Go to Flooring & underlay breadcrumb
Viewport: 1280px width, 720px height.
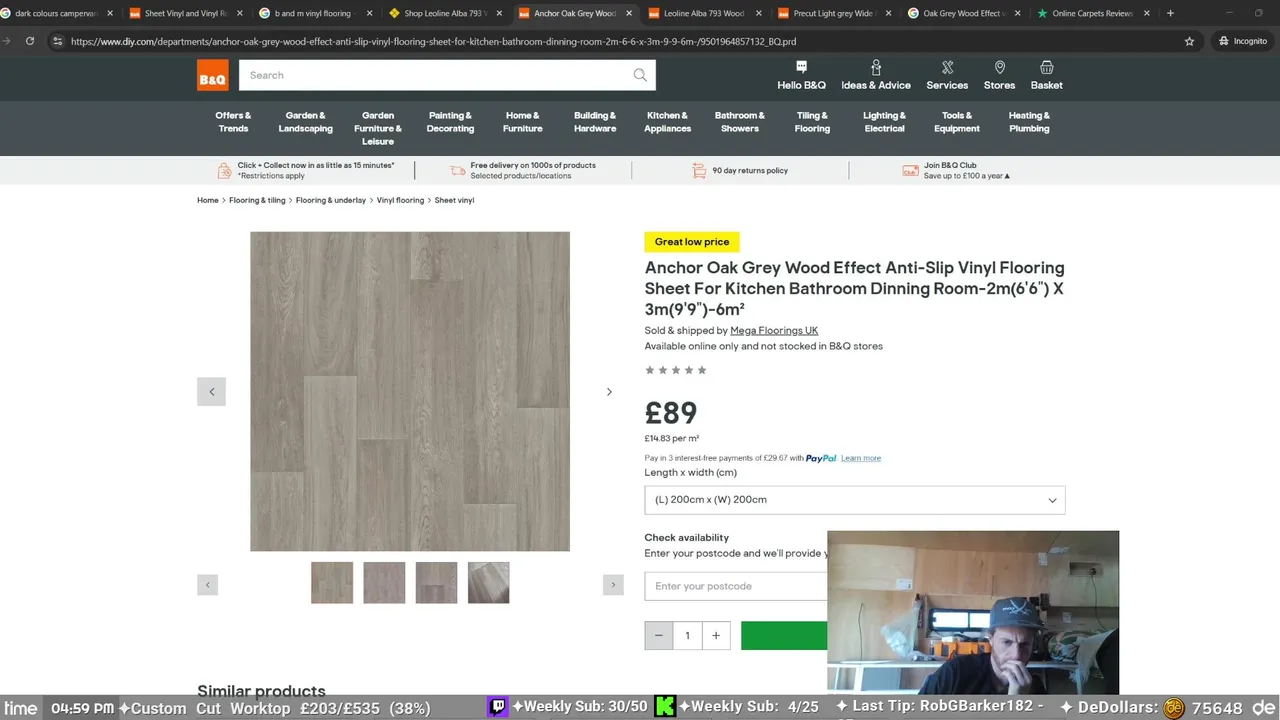click(x=331, y=200)
